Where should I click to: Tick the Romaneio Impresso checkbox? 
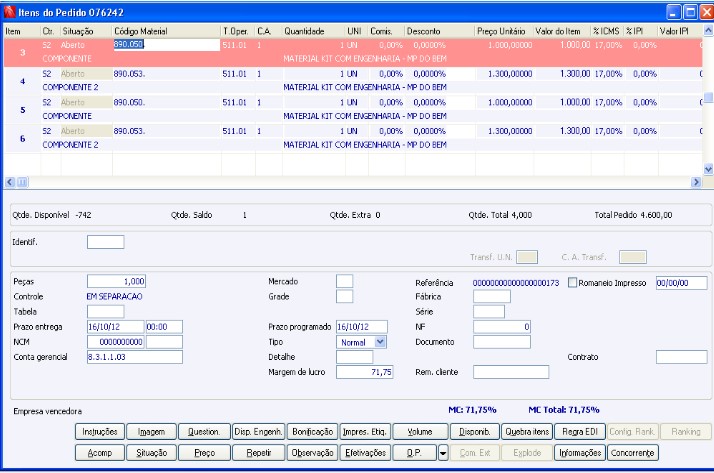(573, 283)
